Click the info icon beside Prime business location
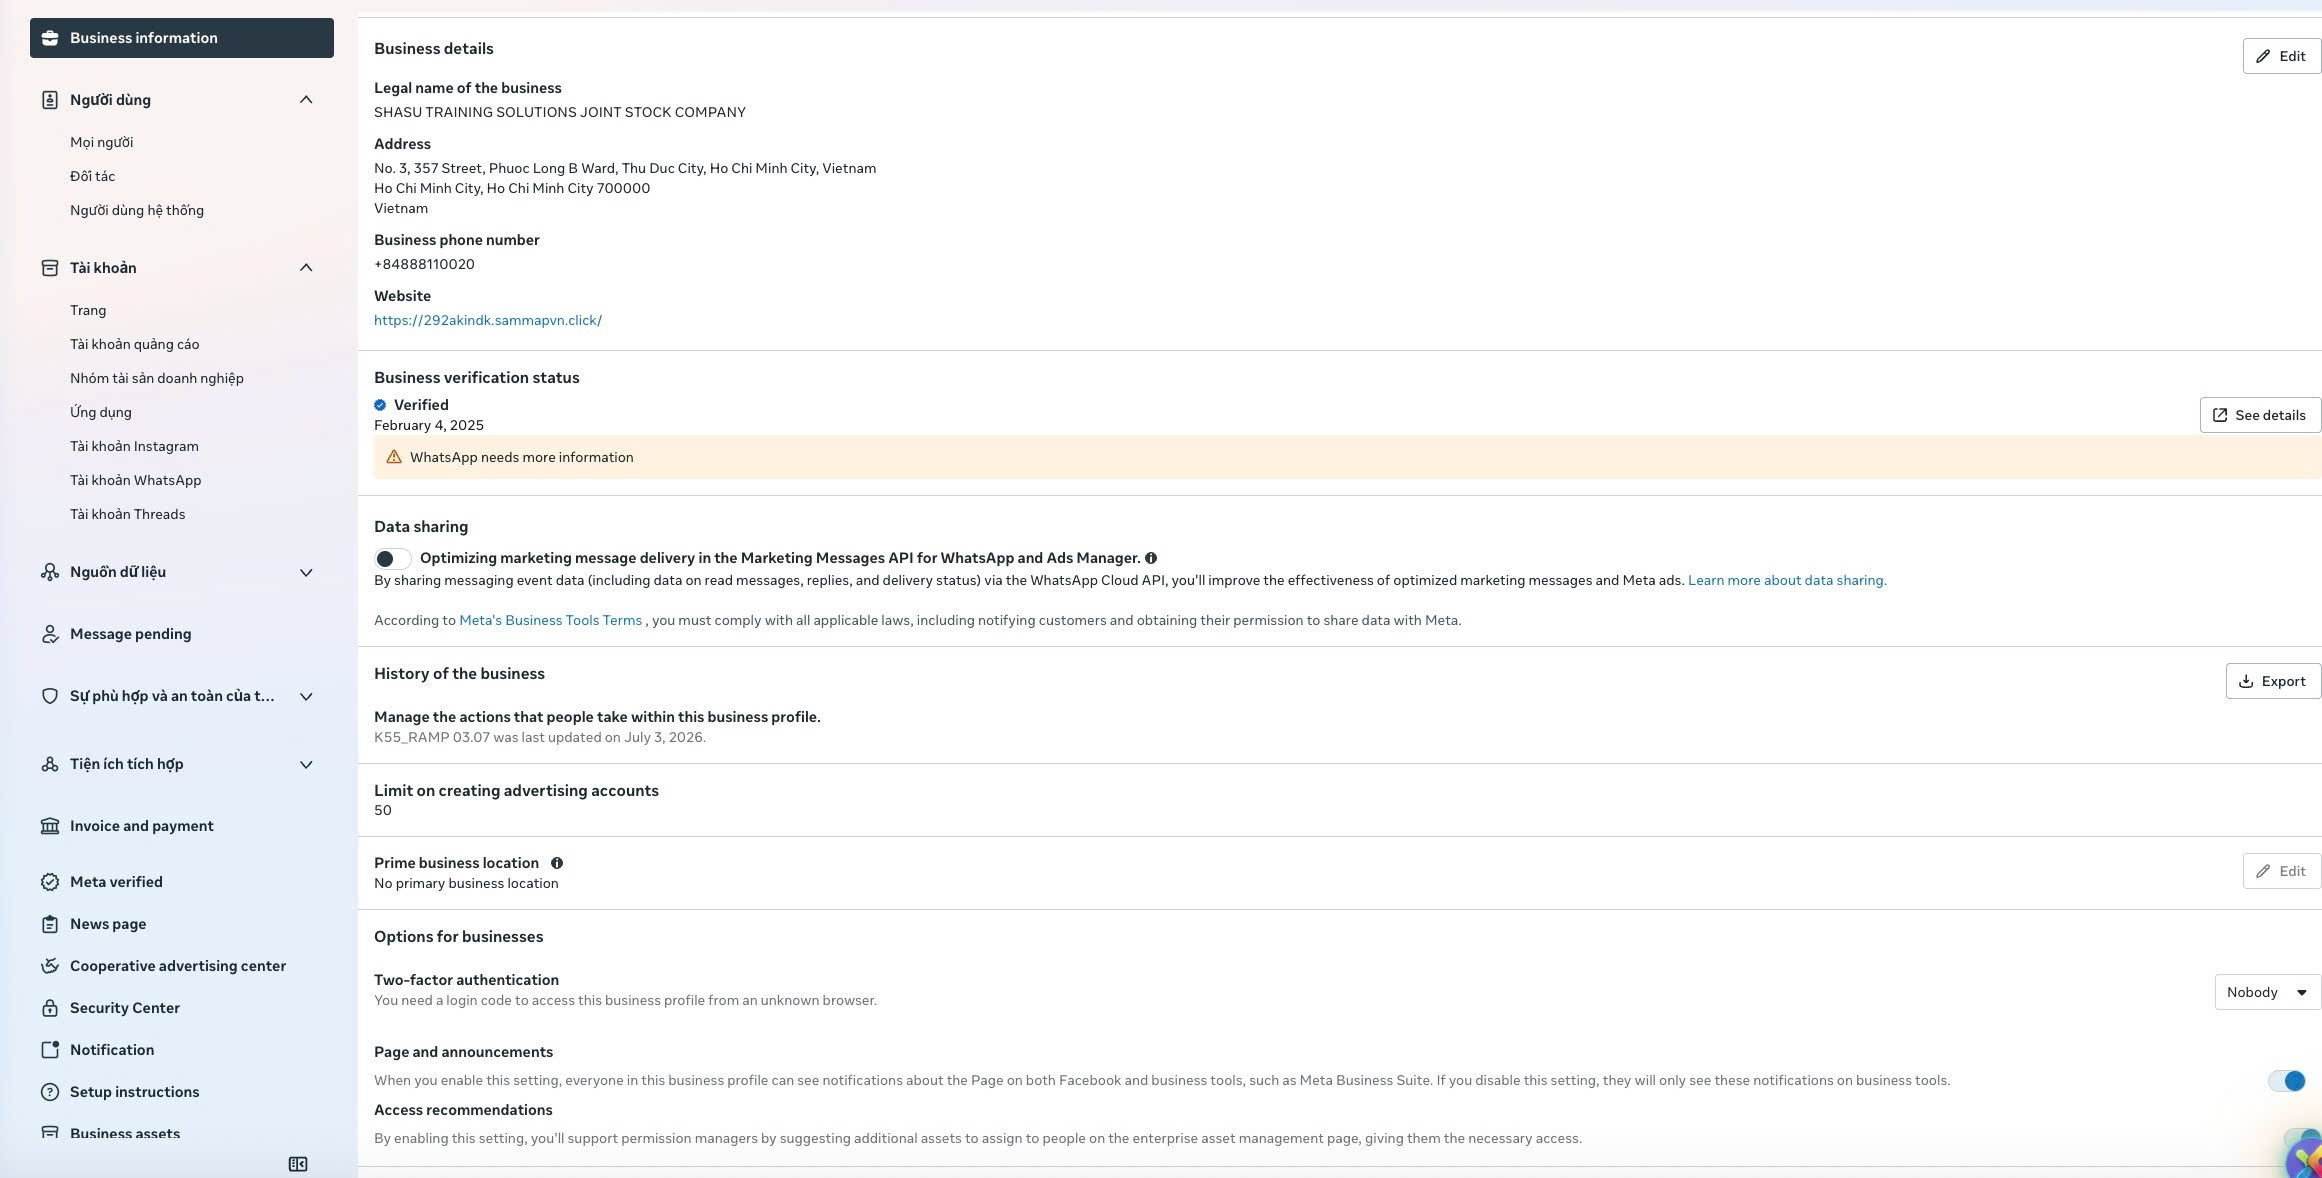 tap(557, 863)
